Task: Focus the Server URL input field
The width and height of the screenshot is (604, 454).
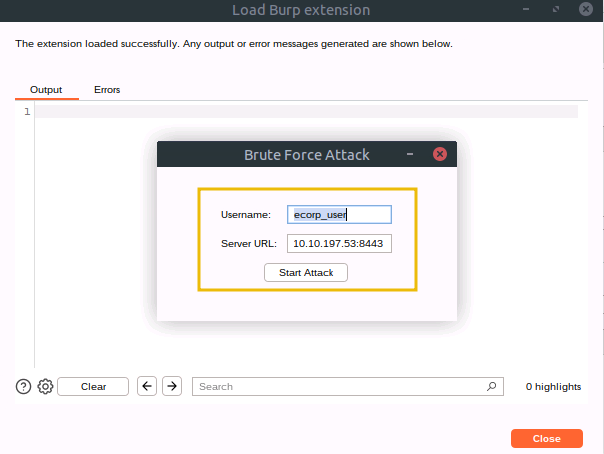Action: (339, 243)
